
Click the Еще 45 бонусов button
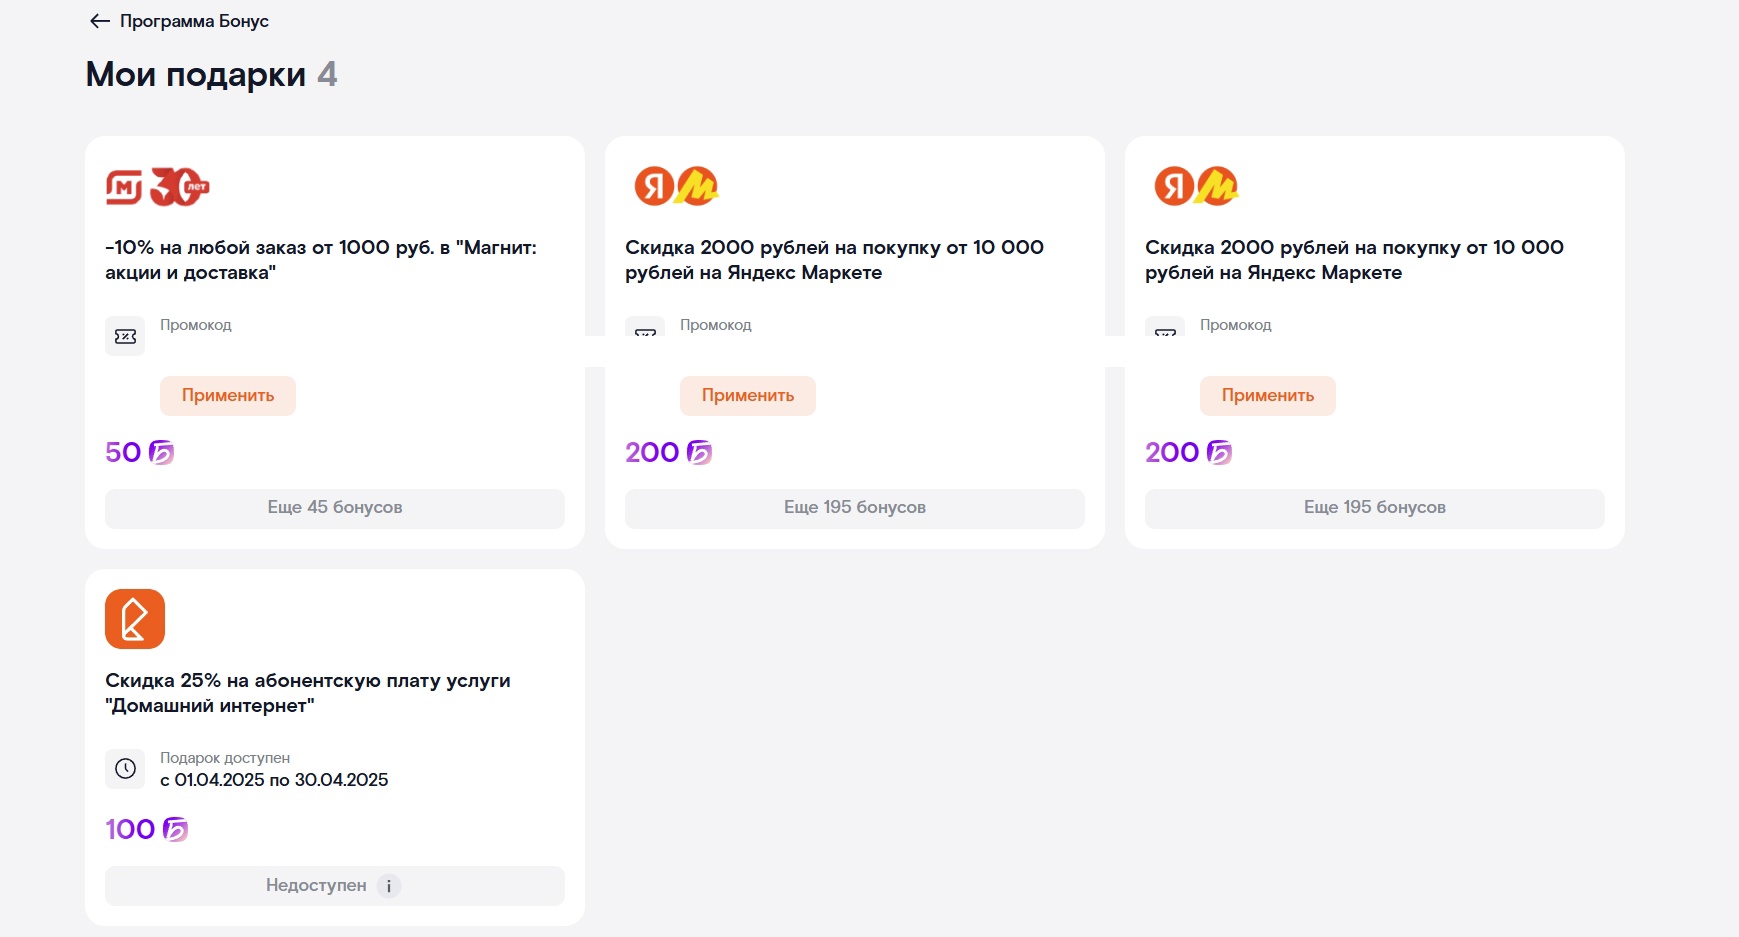point(335,508)
